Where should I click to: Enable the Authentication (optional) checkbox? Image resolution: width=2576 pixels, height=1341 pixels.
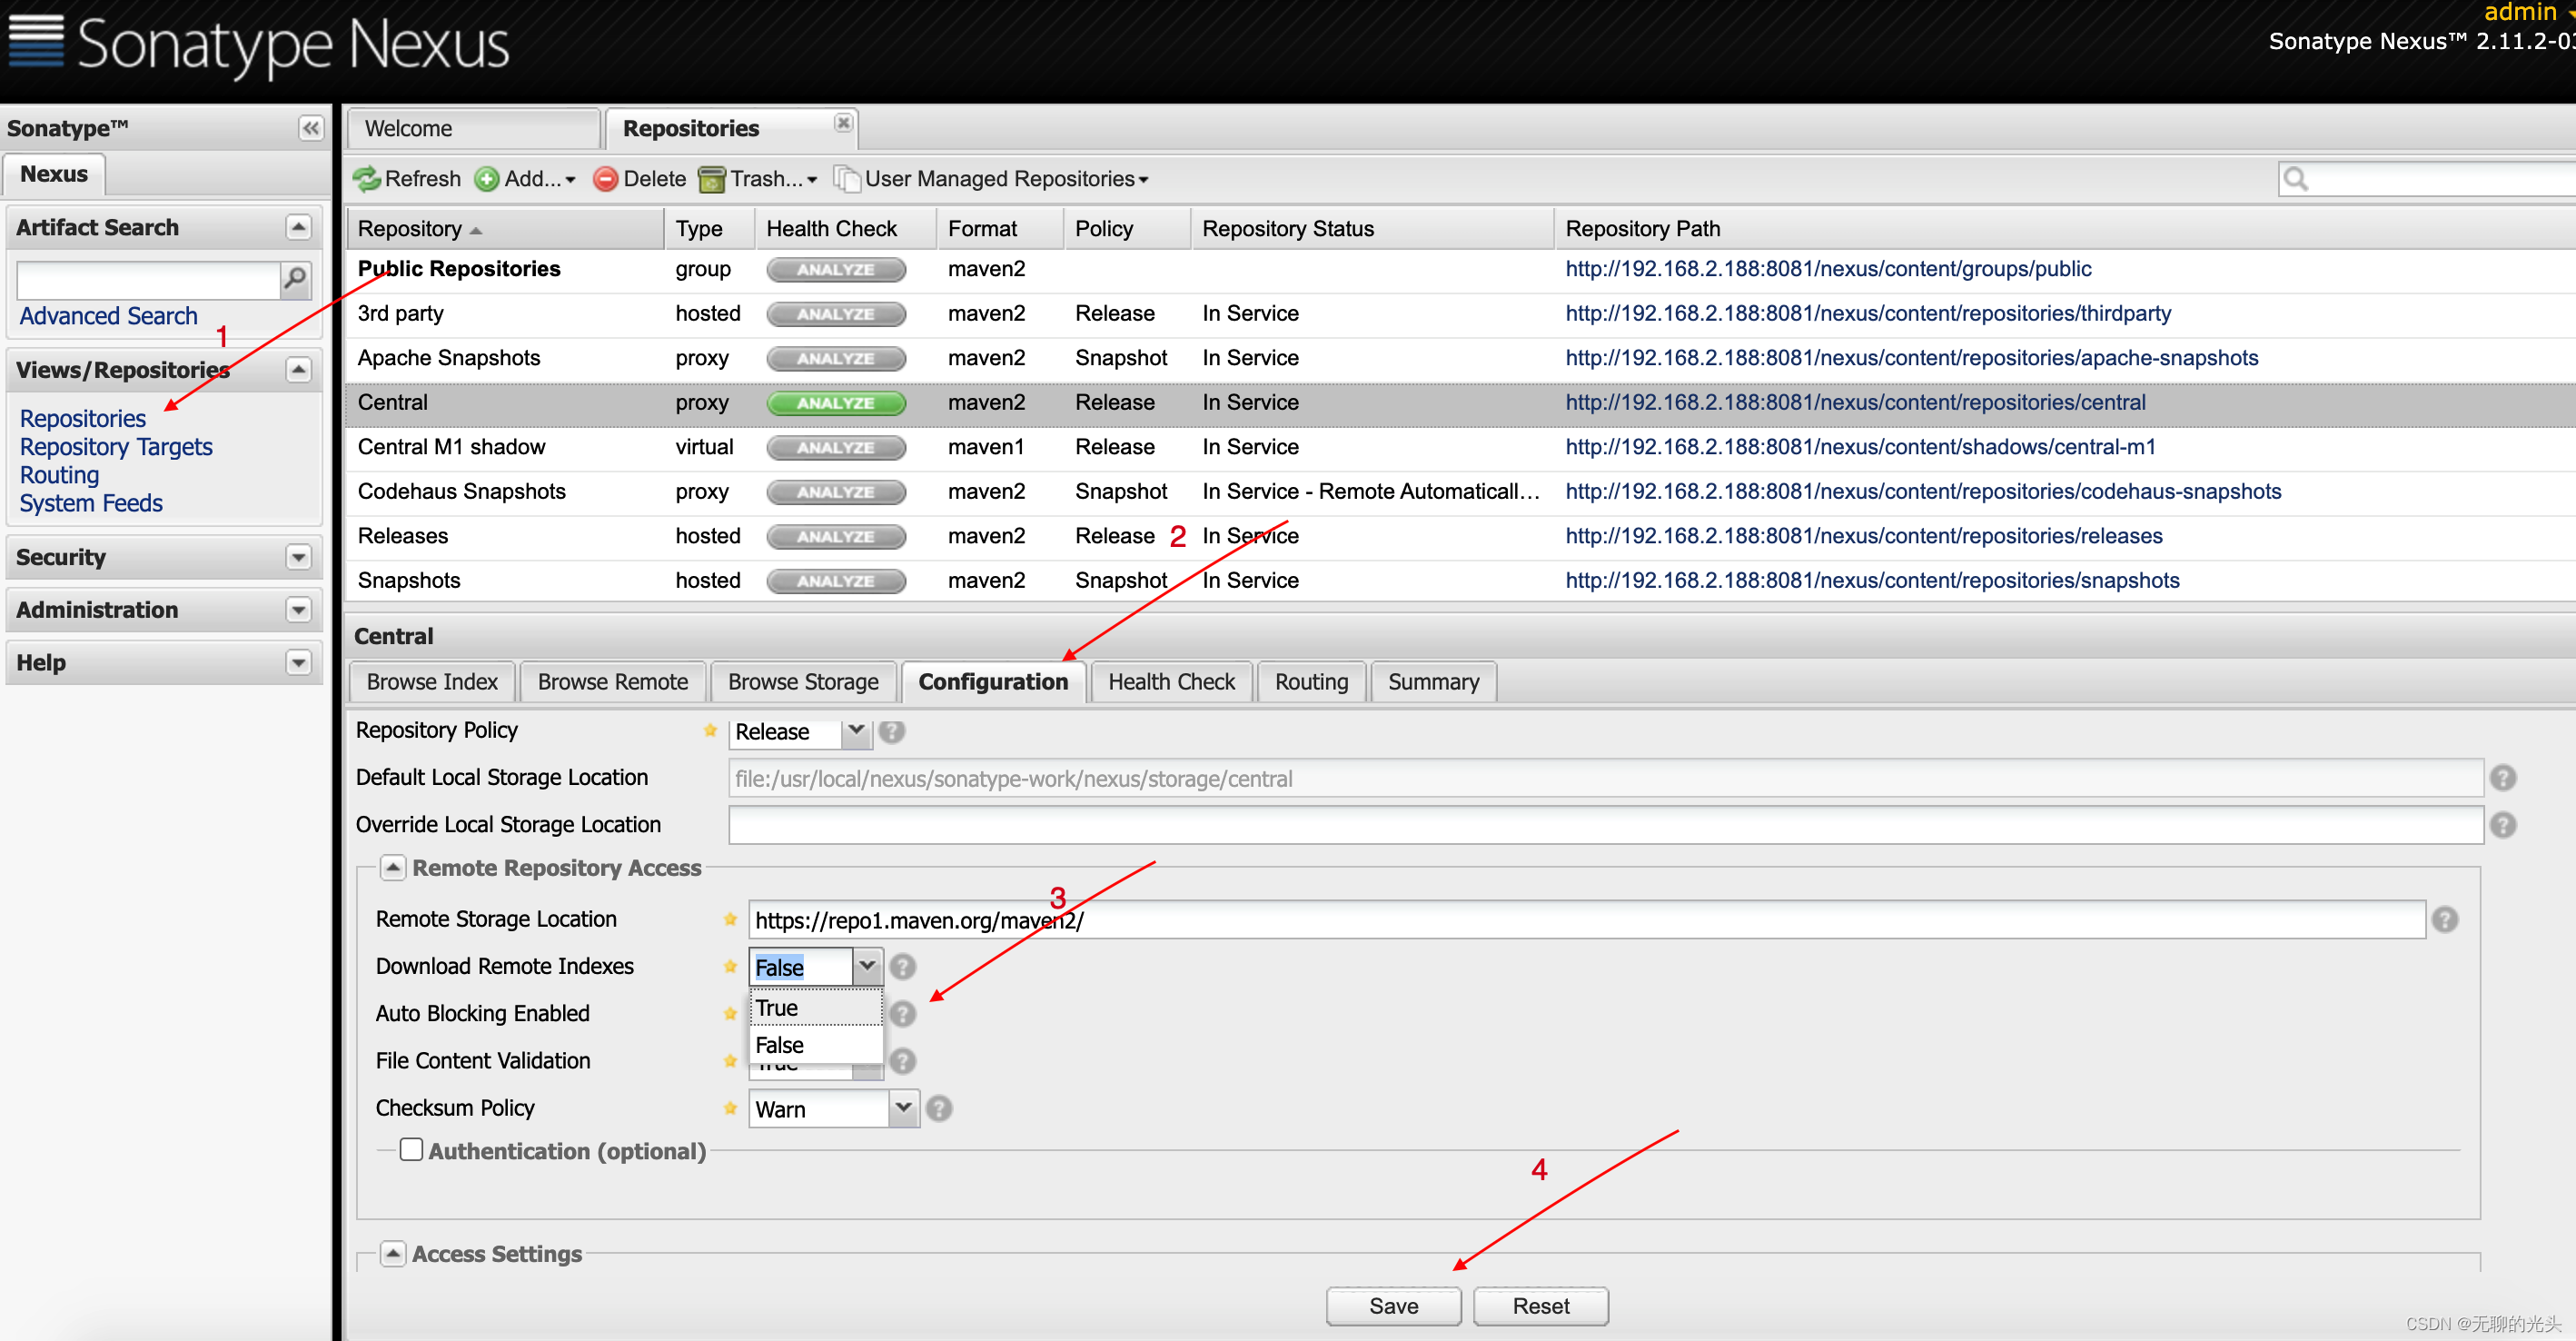pyautogui.click(x=411, y=1150)
